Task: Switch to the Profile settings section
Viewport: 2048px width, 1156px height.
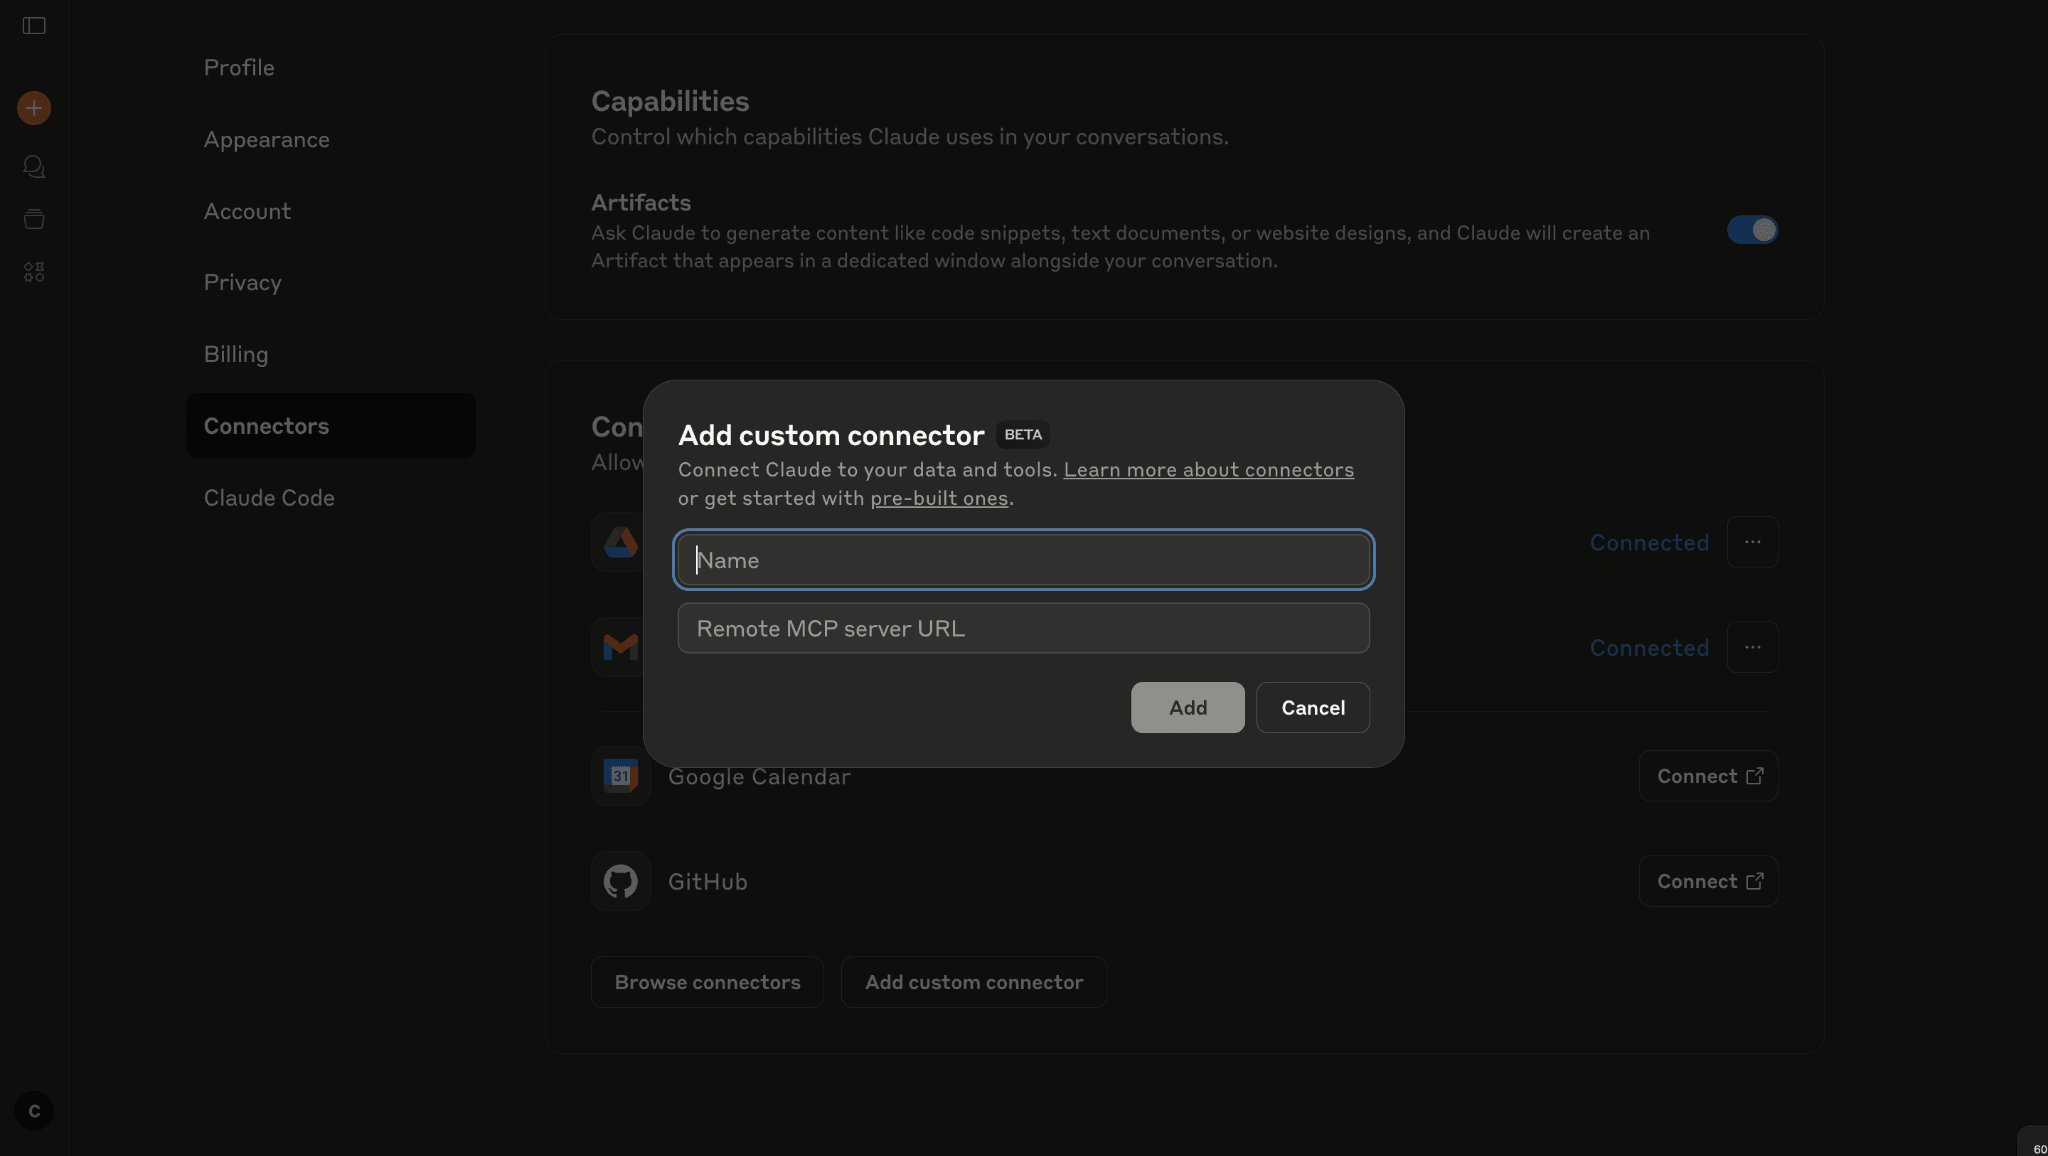Action: [x=239, y=67]
